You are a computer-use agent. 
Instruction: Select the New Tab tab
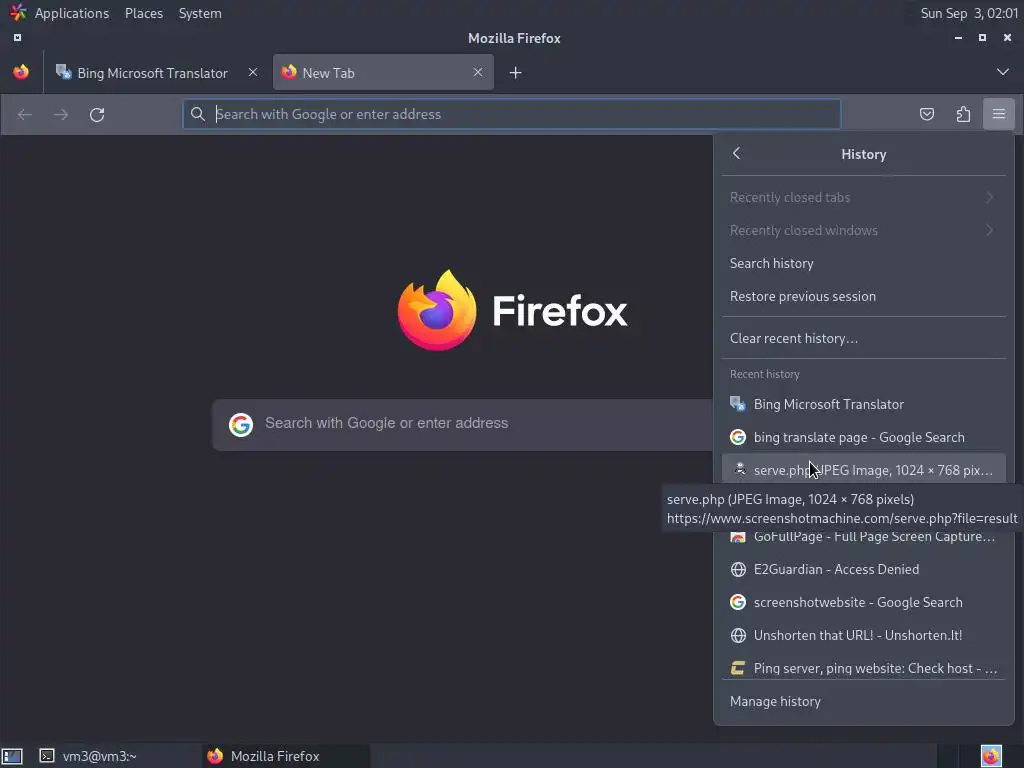(x=383, y=72)
